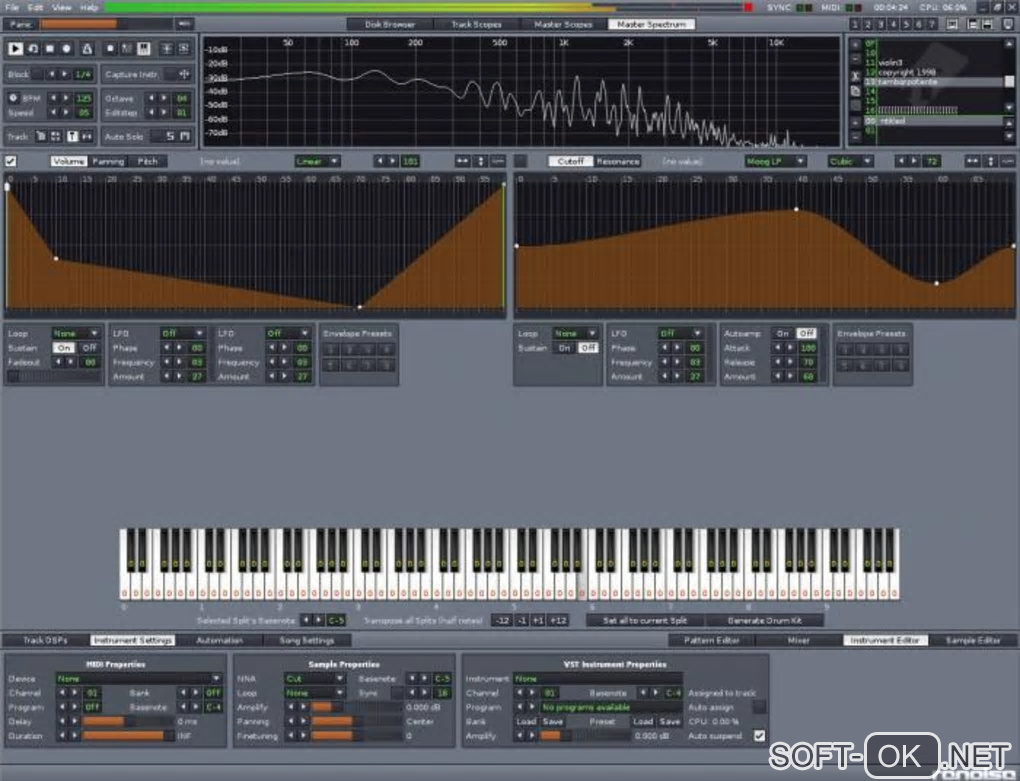
Task: Switch to the Track Scopes tab
Action: [x=476, y=24]
